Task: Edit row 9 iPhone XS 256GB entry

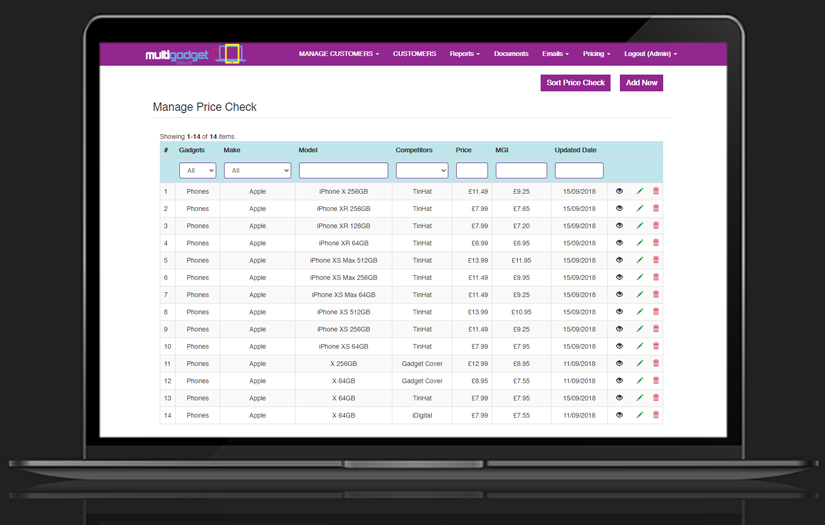Action: (640, 329)
